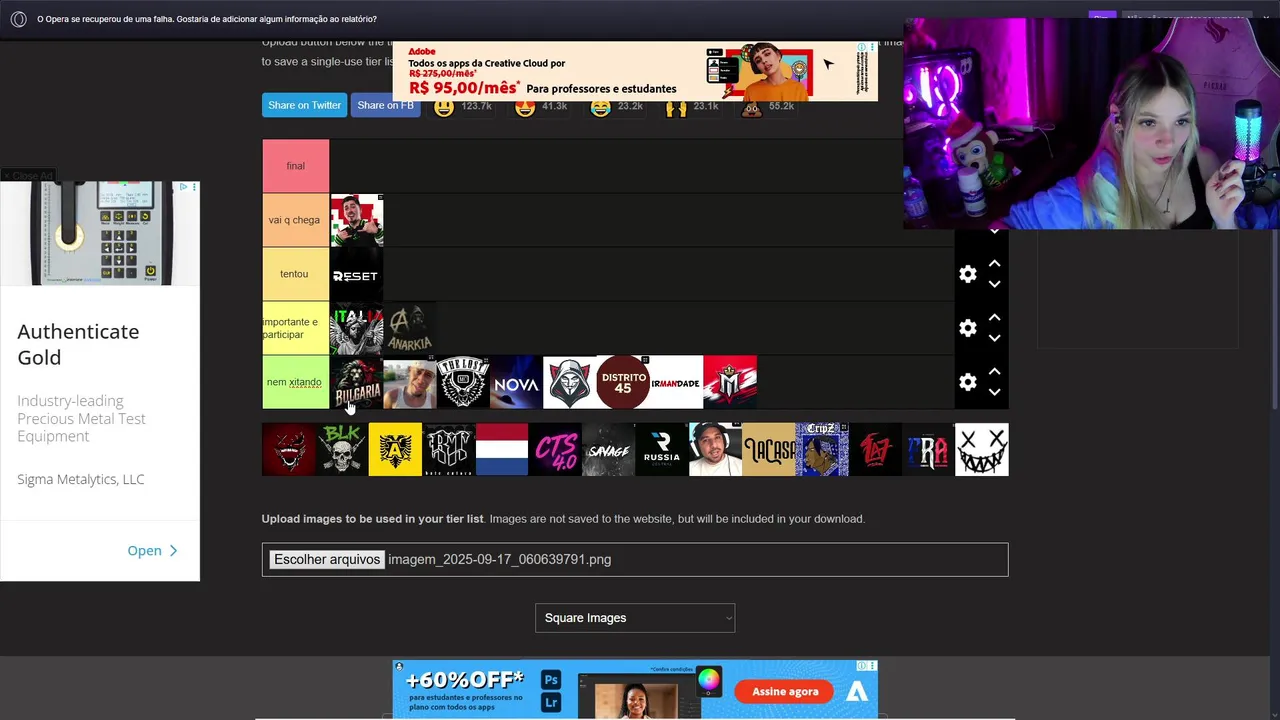
Task: Pick the red-blue RA logo tile
Action: pos(928,449)
